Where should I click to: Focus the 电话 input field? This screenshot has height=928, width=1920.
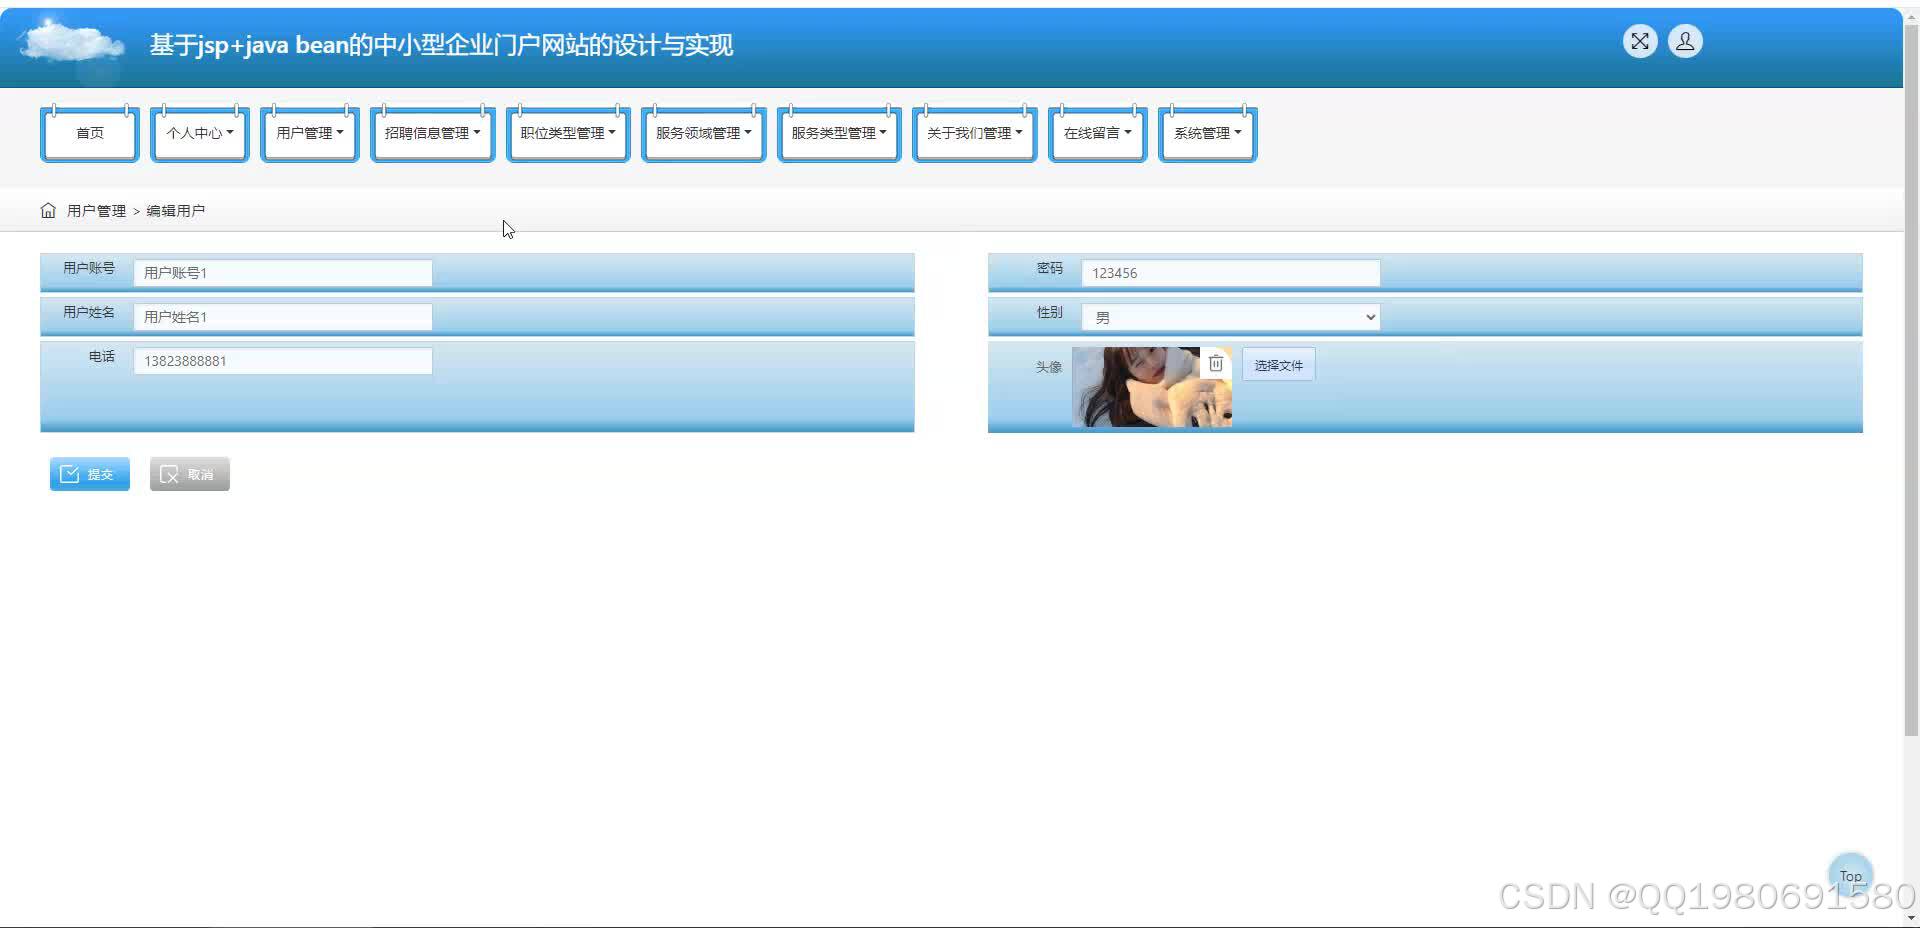(283, 361)
